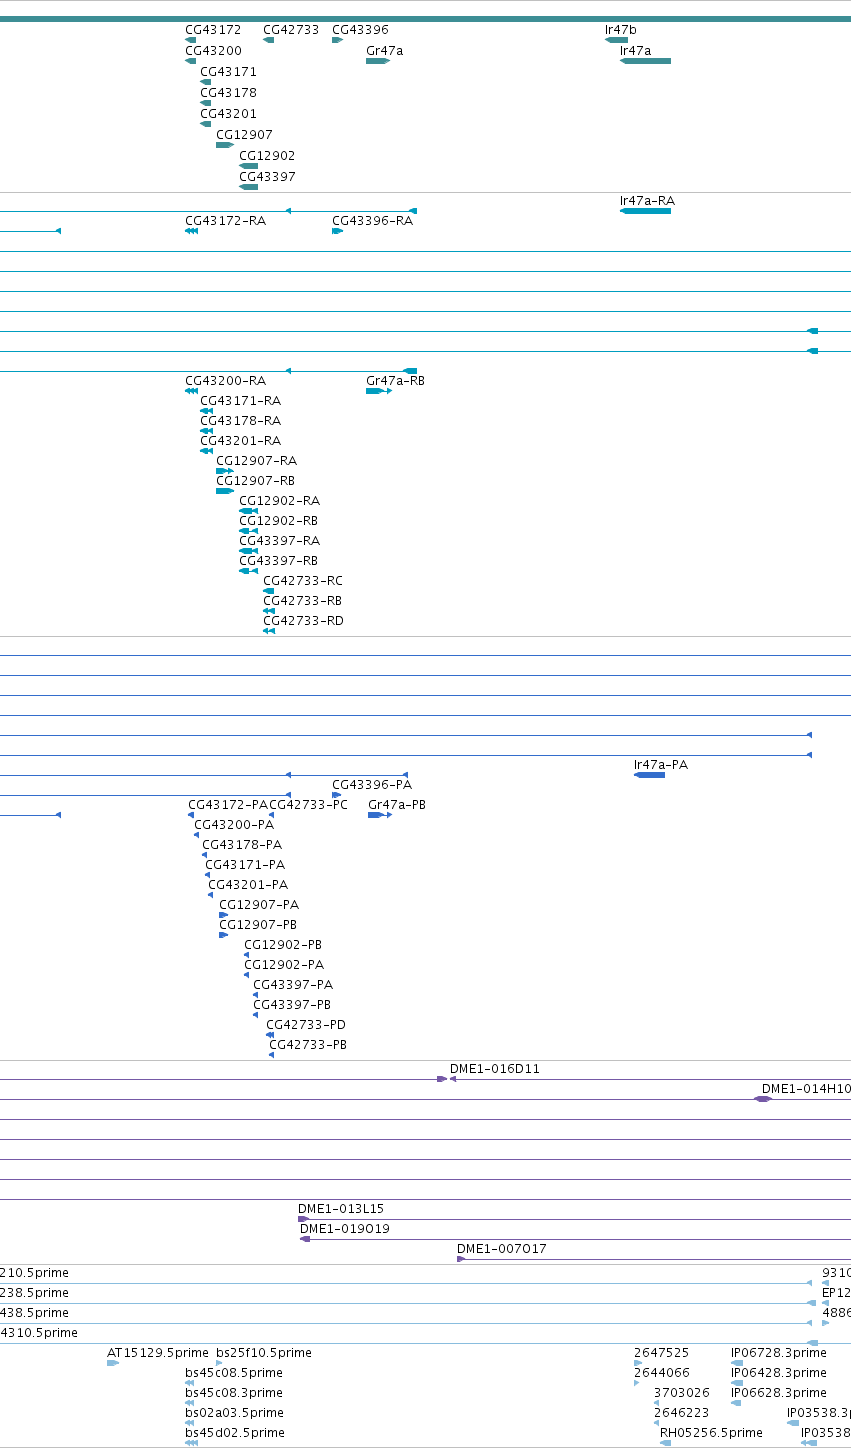
Task: Select the 3703026 feature label
Action: pos(682,1393)
